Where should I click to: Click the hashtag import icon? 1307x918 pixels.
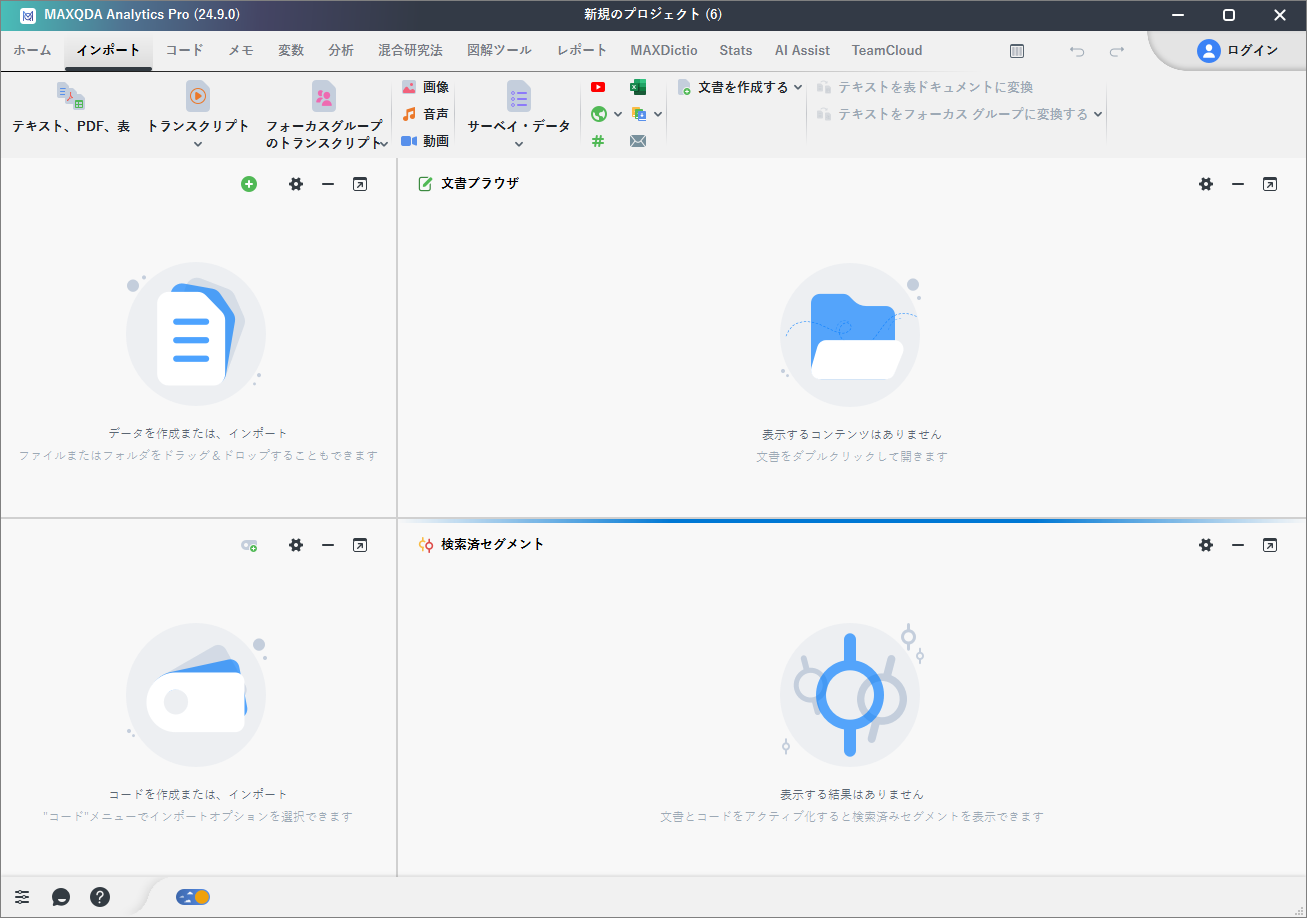point(598,141)
